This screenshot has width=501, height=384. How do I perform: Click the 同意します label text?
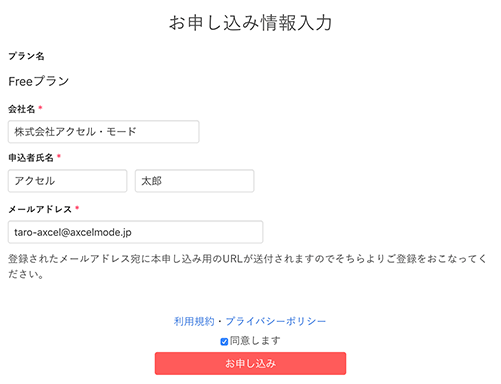[x=255, y=341]
